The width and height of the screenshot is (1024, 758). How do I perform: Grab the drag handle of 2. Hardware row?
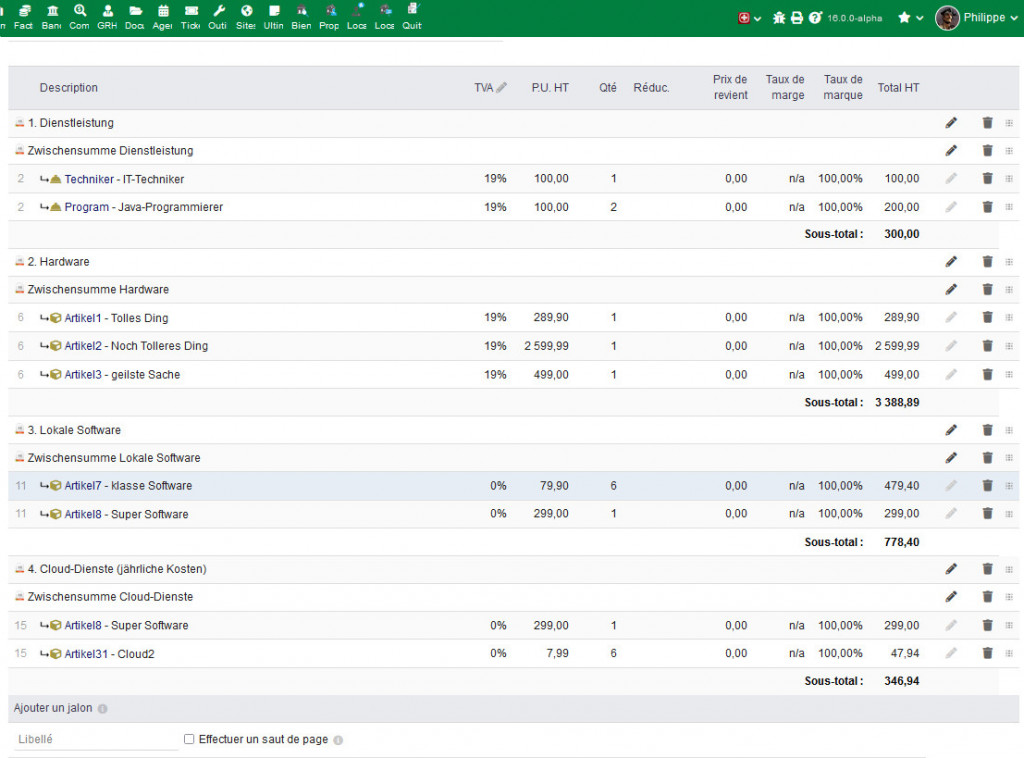coord(1008,262)
